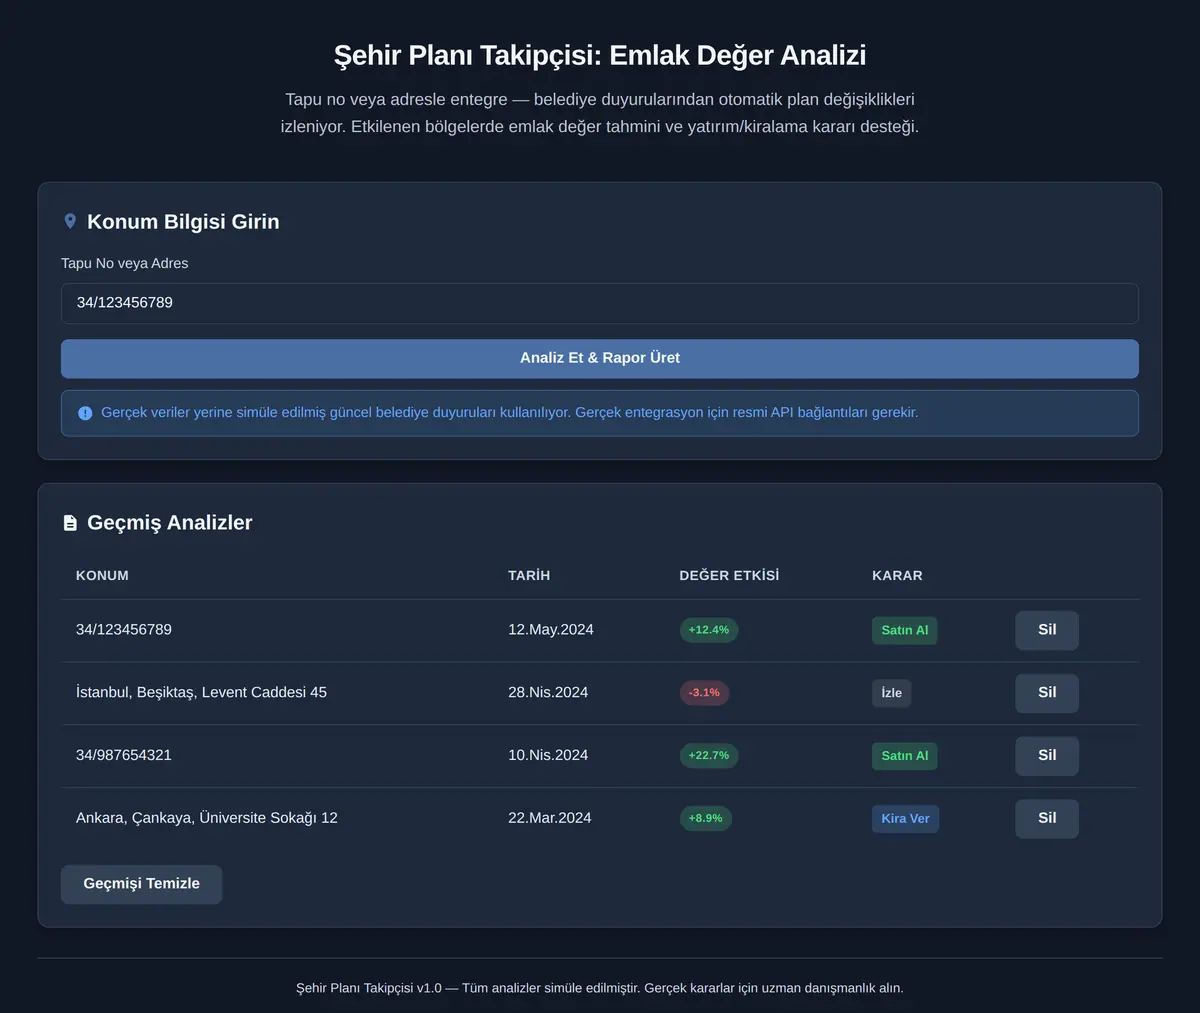This screenshot has height=1013, width=1200.
Task: Click the KARAR column header
Action: pos(897,576)
